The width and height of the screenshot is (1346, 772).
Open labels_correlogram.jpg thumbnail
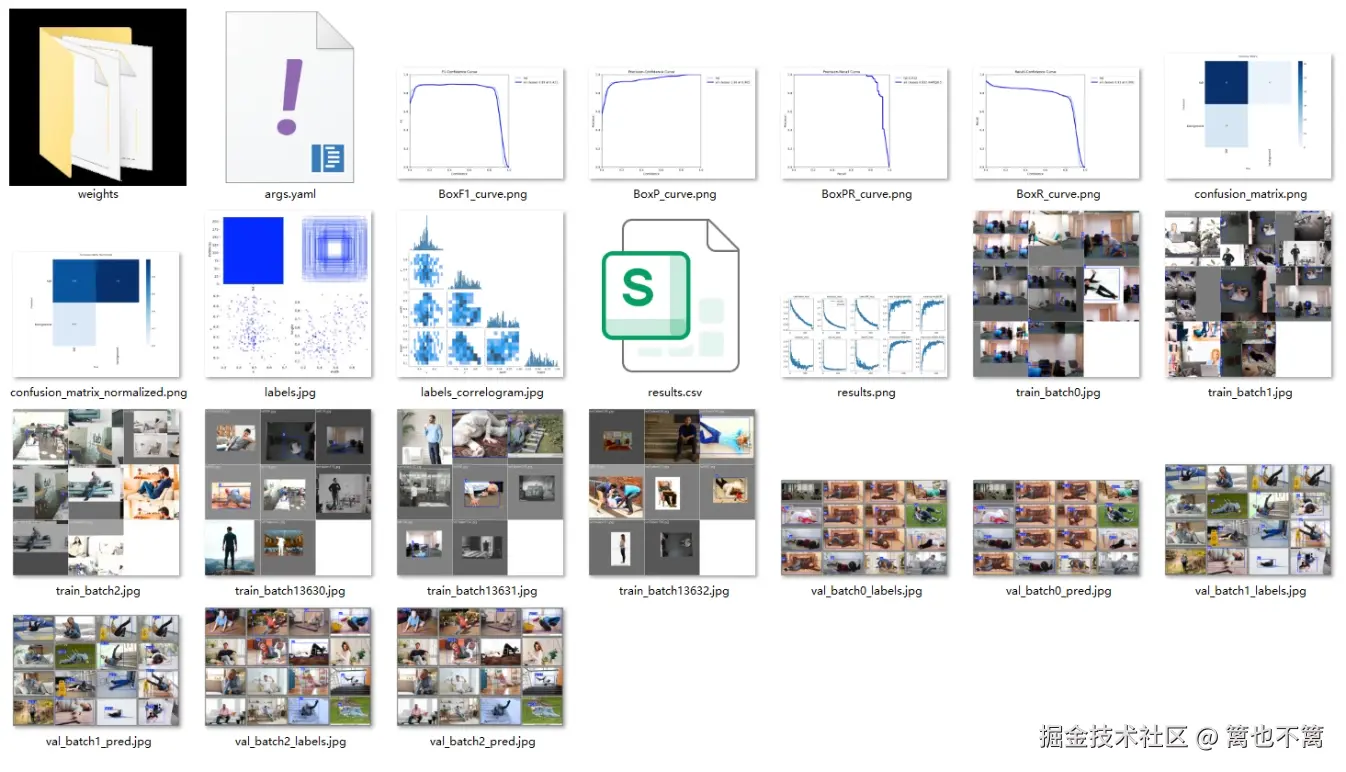pyautogui.click(x=481, y=294)
